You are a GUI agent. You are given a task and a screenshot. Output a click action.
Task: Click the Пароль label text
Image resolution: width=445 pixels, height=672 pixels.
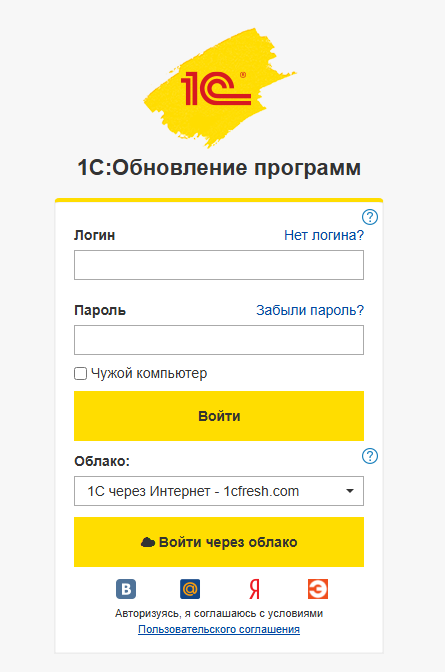pos(100,310)
